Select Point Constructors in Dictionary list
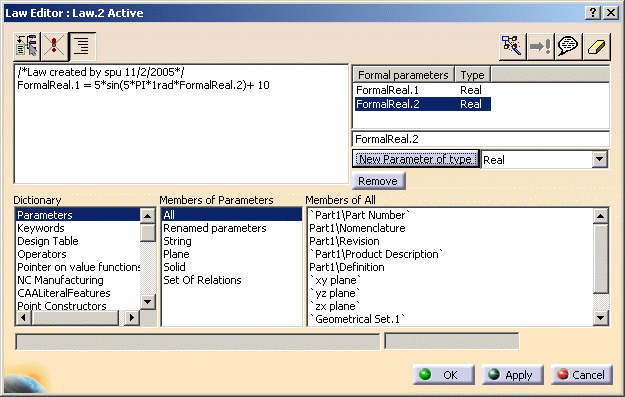625x397 pixels. pos(78,306)
